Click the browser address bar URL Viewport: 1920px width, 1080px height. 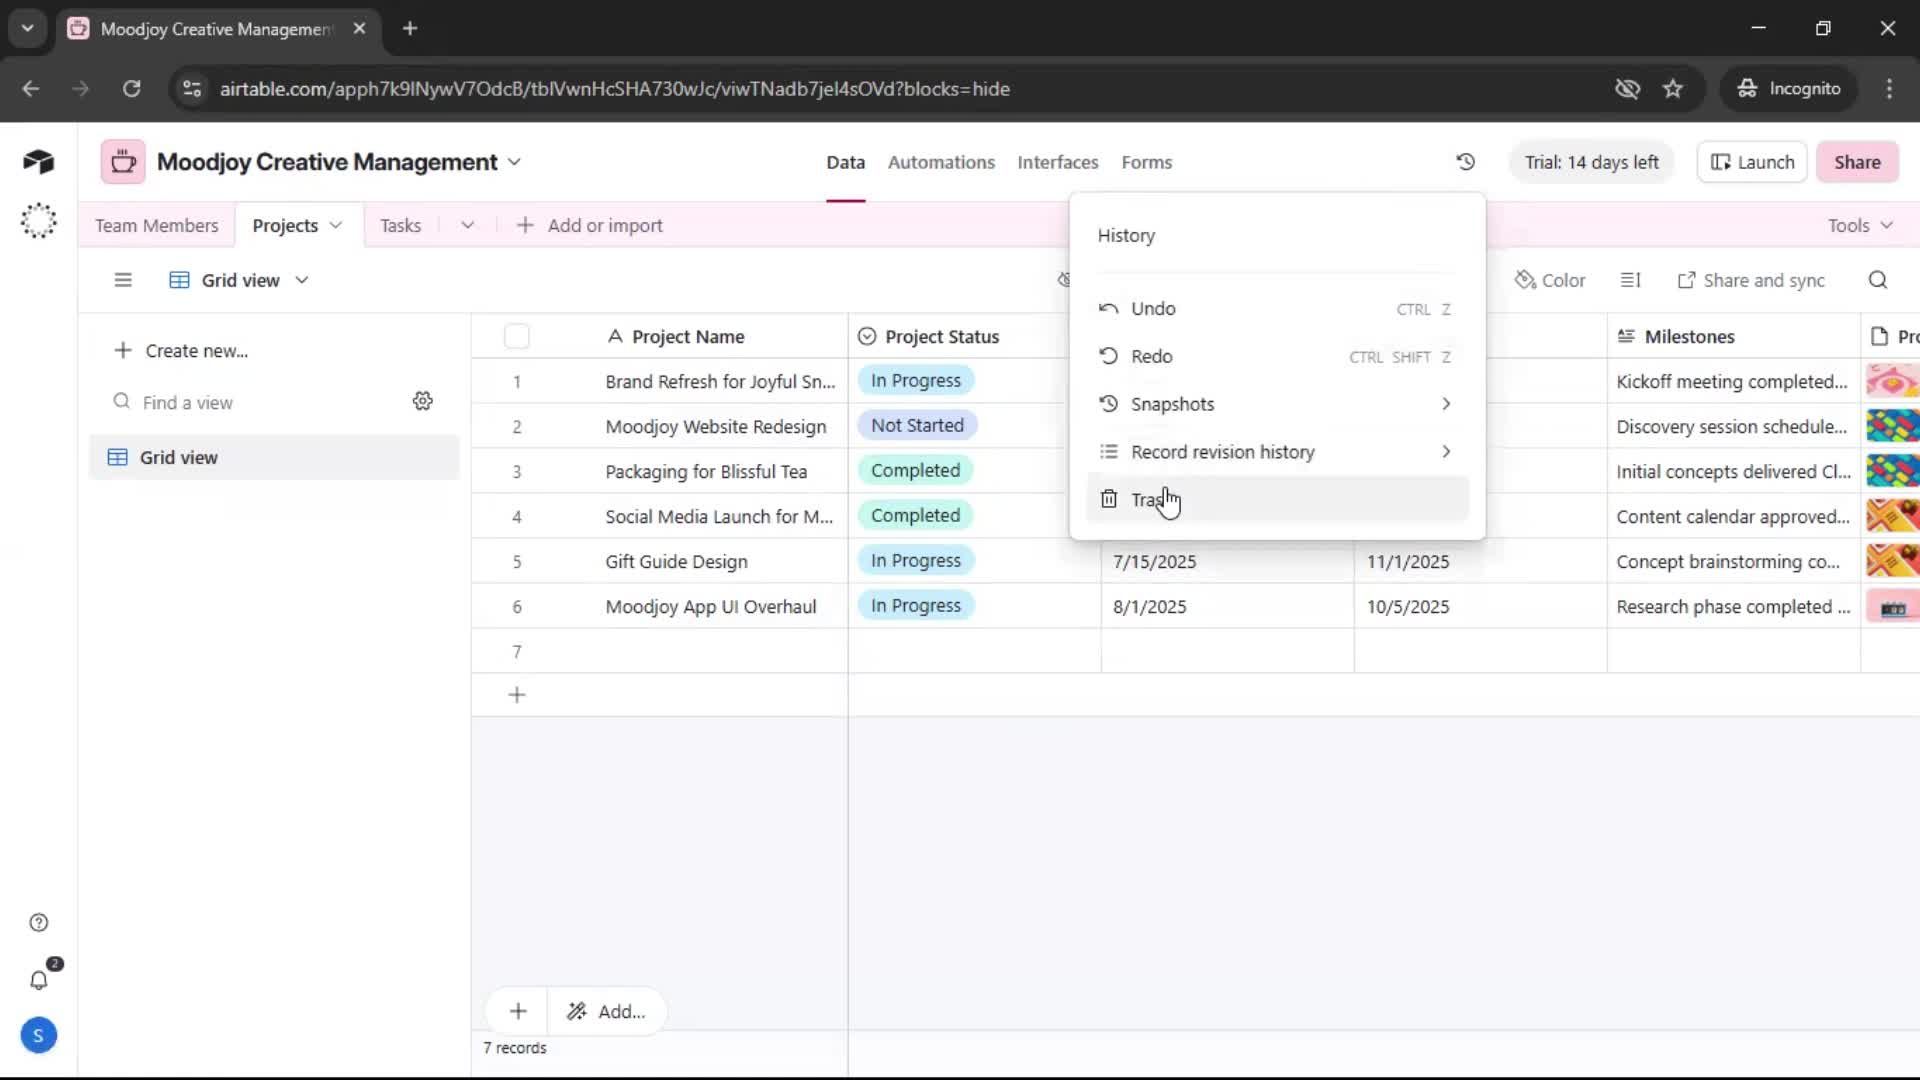(614, 89)
